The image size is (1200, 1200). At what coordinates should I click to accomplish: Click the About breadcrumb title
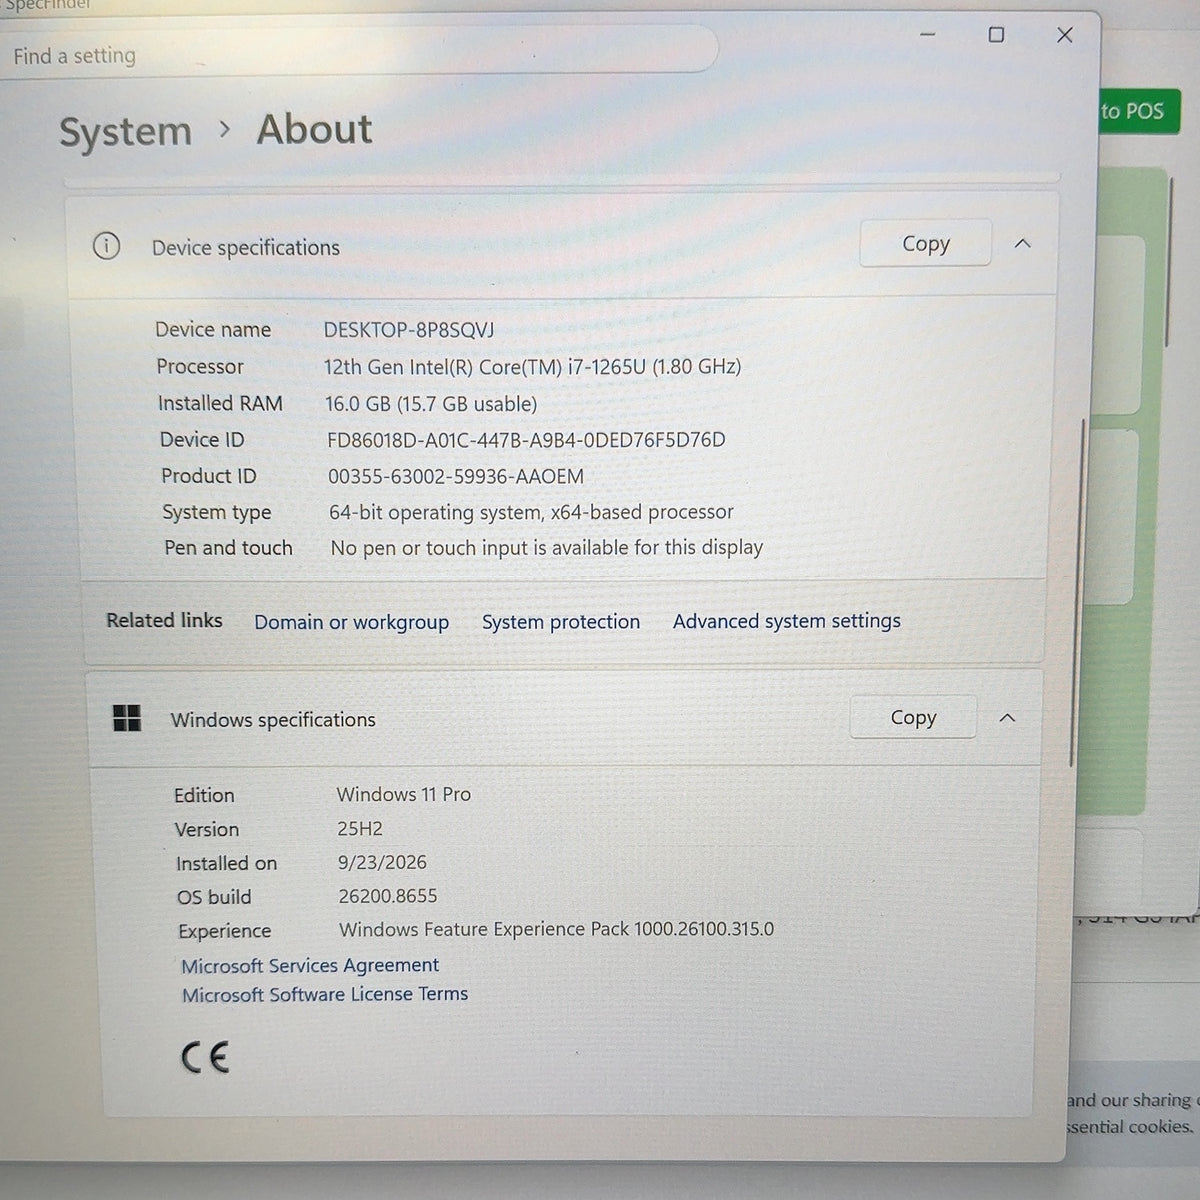coord(314,129)
